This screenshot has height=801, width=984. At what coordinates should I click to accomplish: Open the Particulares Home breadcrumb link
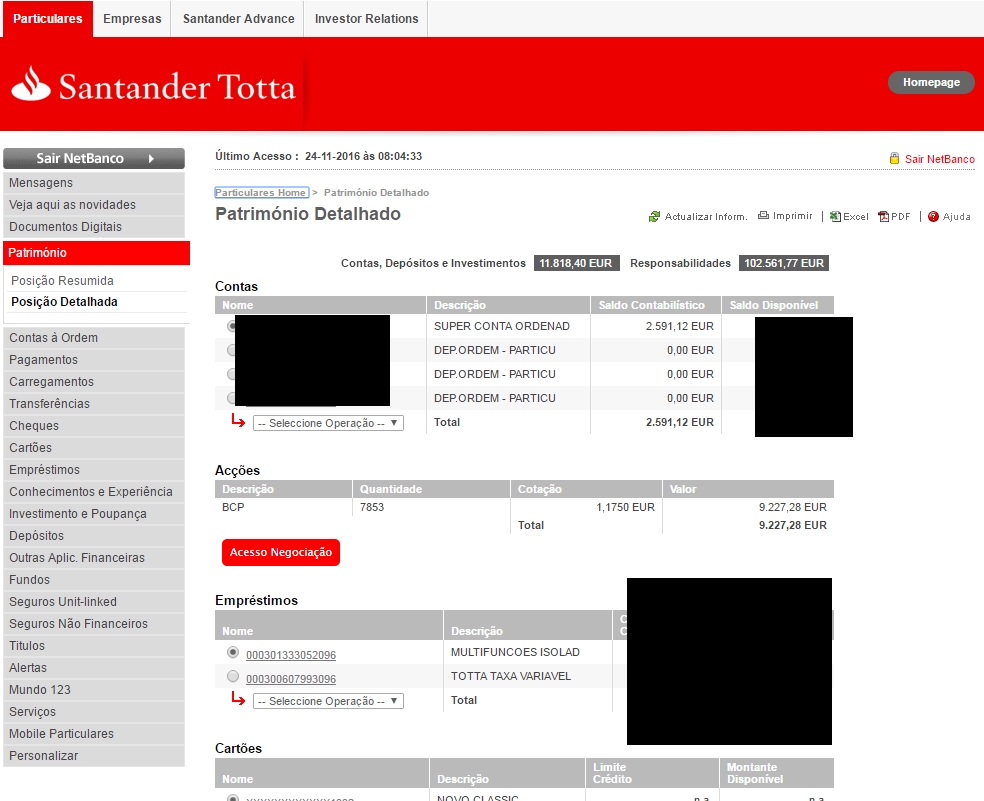261,192
